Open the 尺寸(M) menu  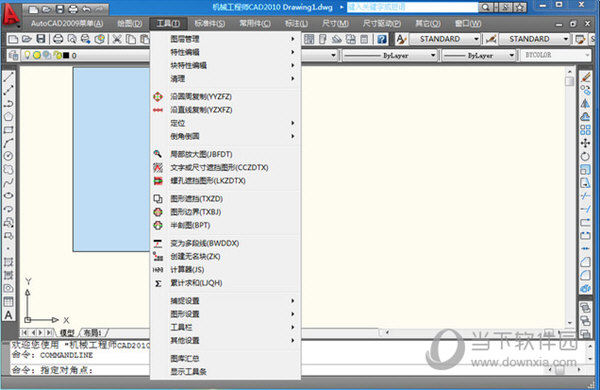[x=335, y=23]
